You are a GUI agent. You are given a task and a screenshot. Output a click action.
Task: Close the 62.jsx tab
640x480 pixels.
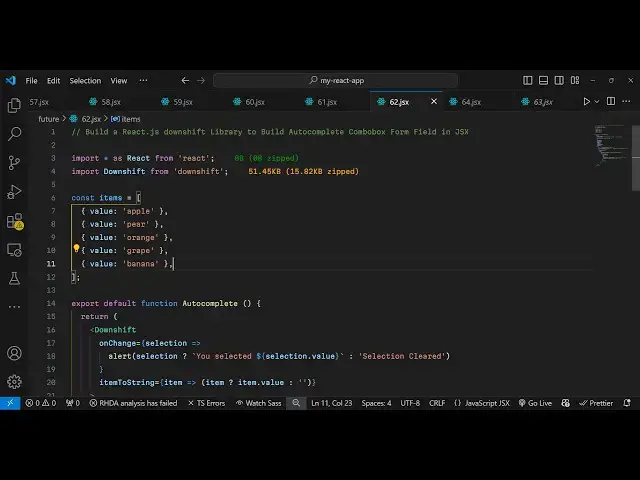434,101
